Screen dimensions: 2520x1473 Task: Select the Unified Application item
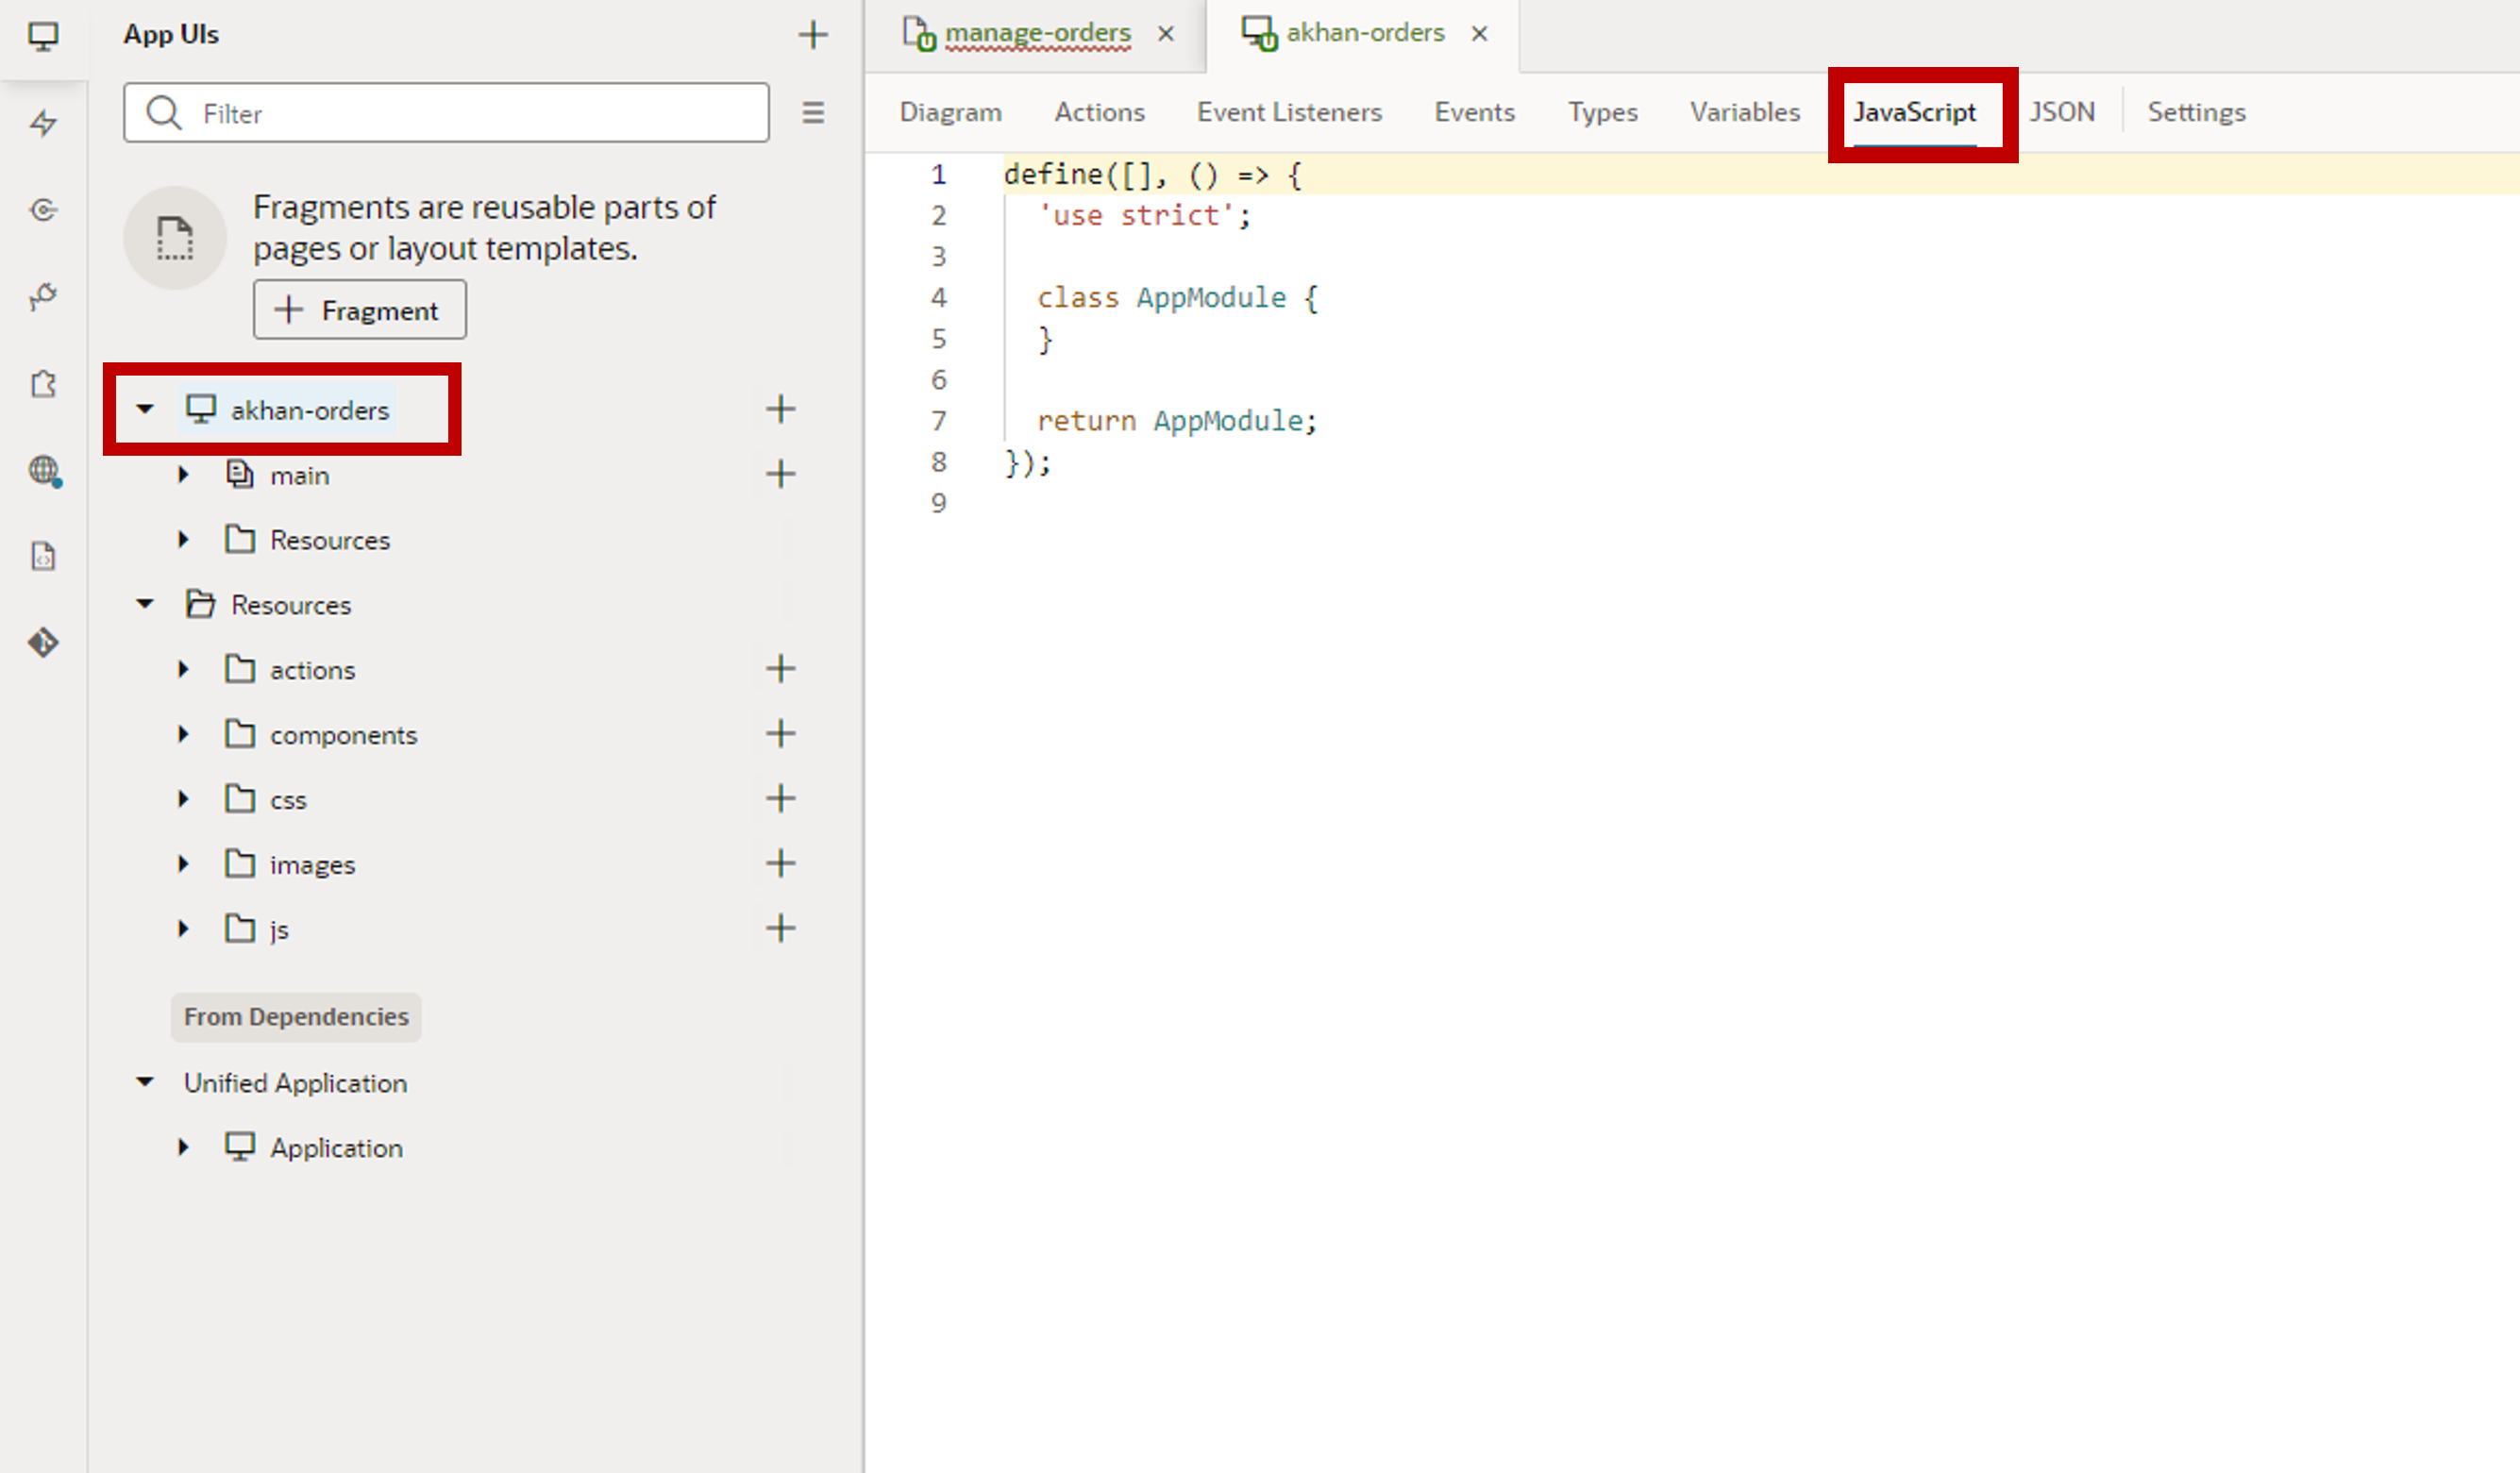pos(295,1084)
